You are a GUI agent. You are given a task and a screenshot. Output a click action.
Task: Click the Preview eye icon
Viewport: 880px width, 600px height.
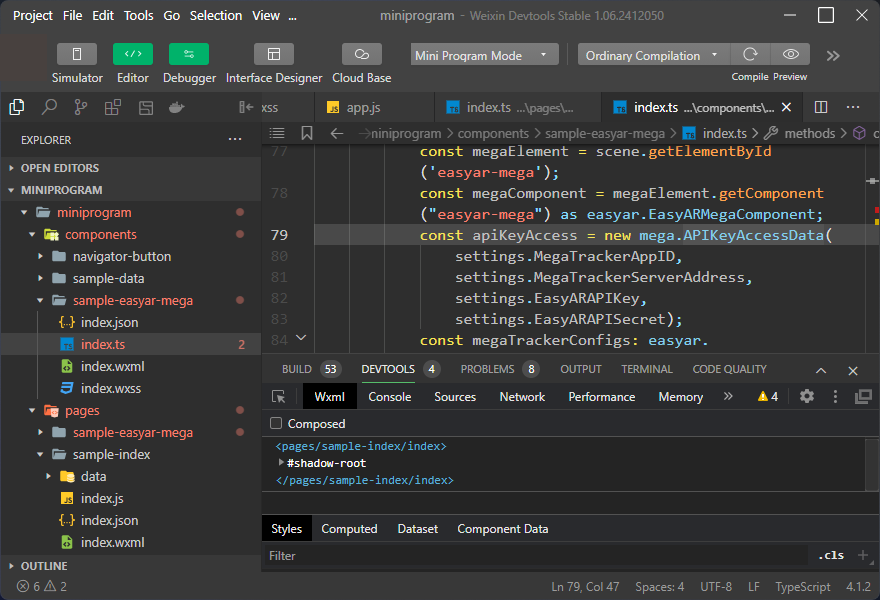[x=790, y=55]
